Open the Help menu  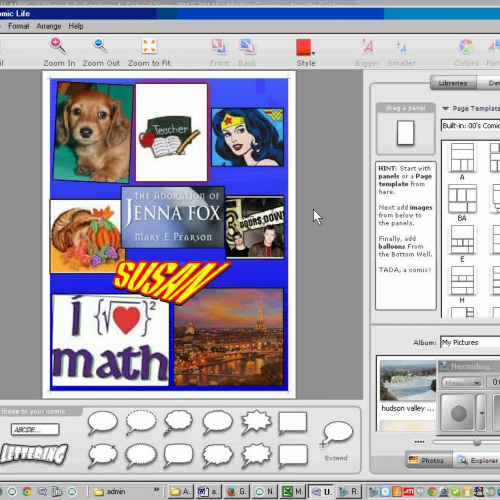tap(76, 26)
